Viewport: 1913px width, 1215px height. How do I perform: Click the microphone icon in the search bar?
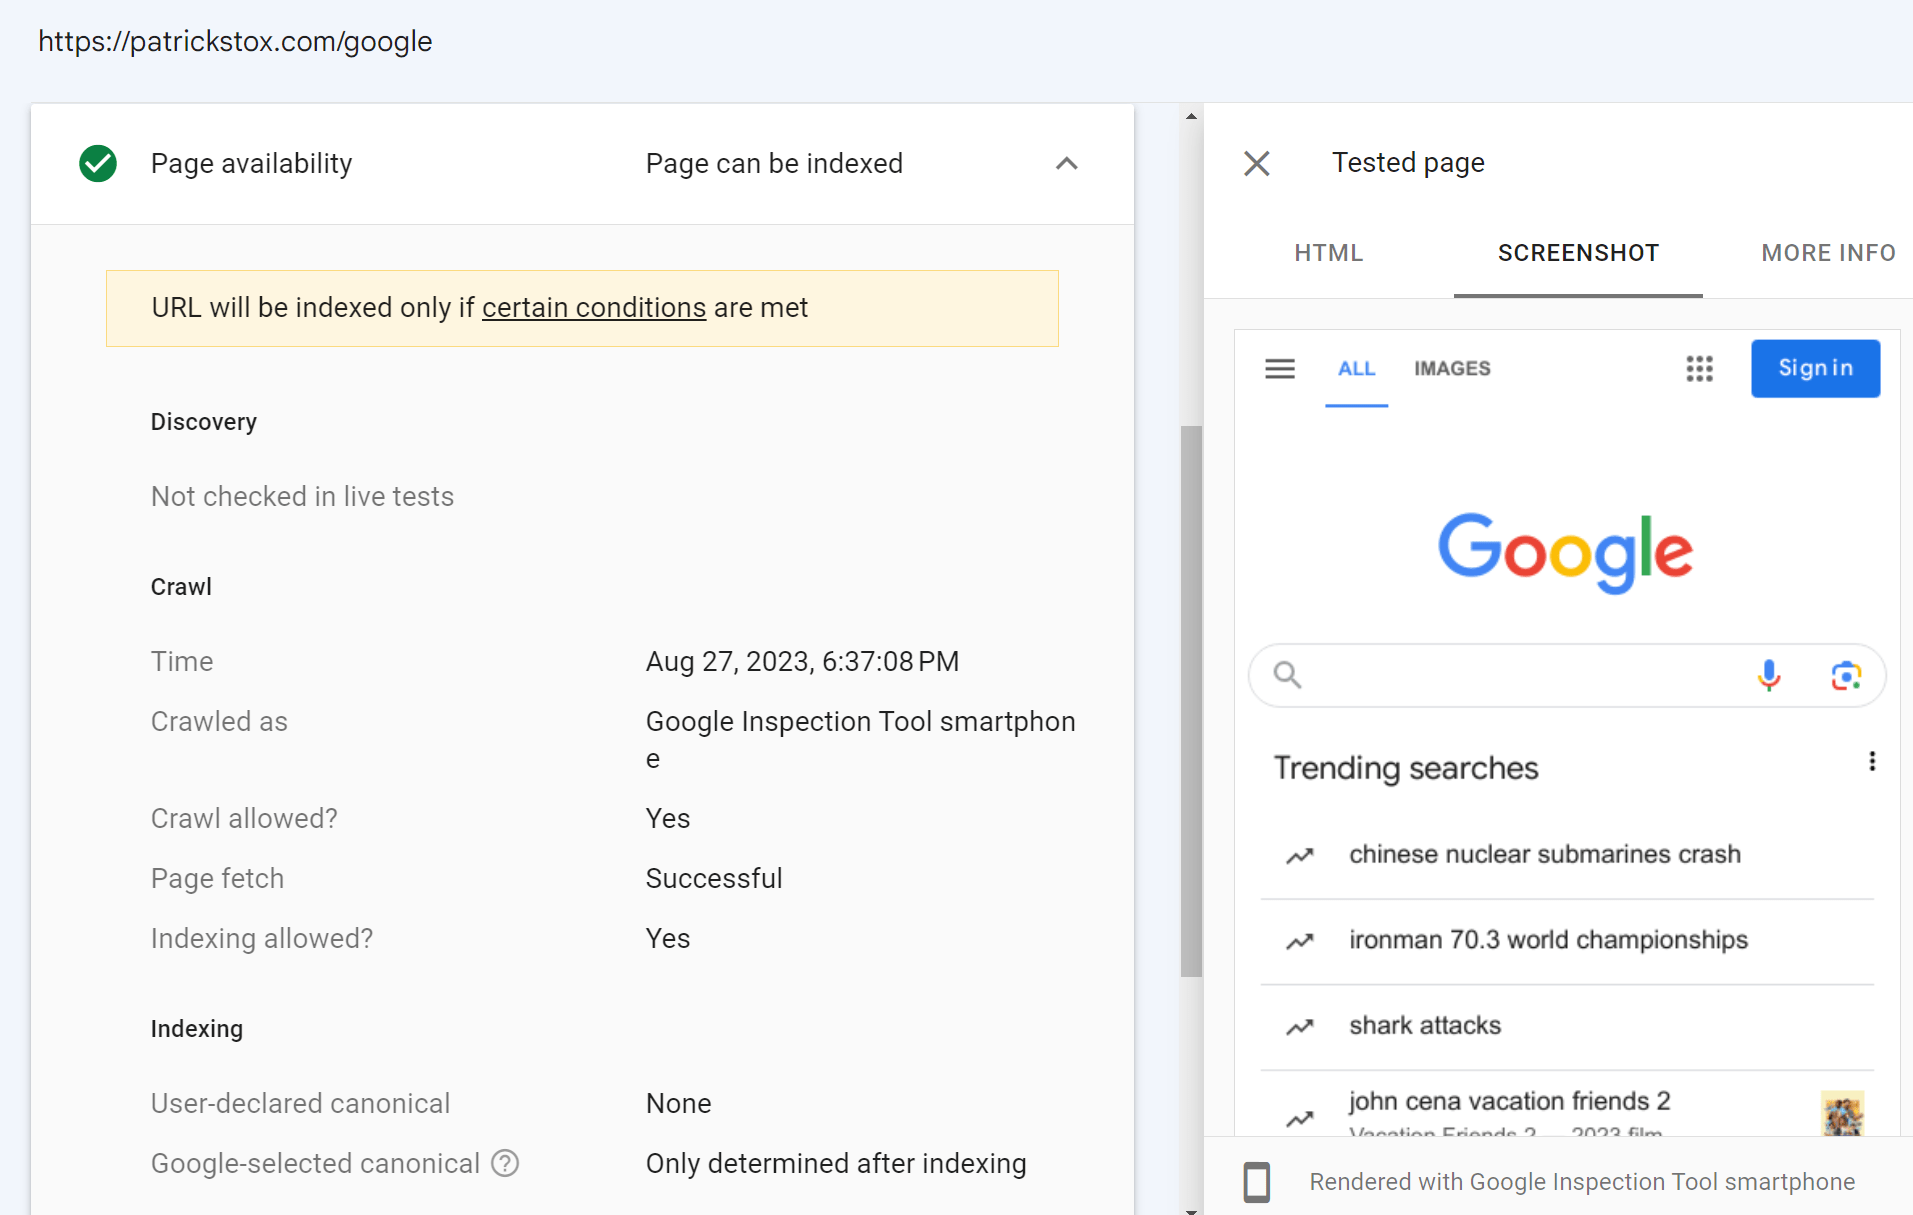[x=1769, y=675]
